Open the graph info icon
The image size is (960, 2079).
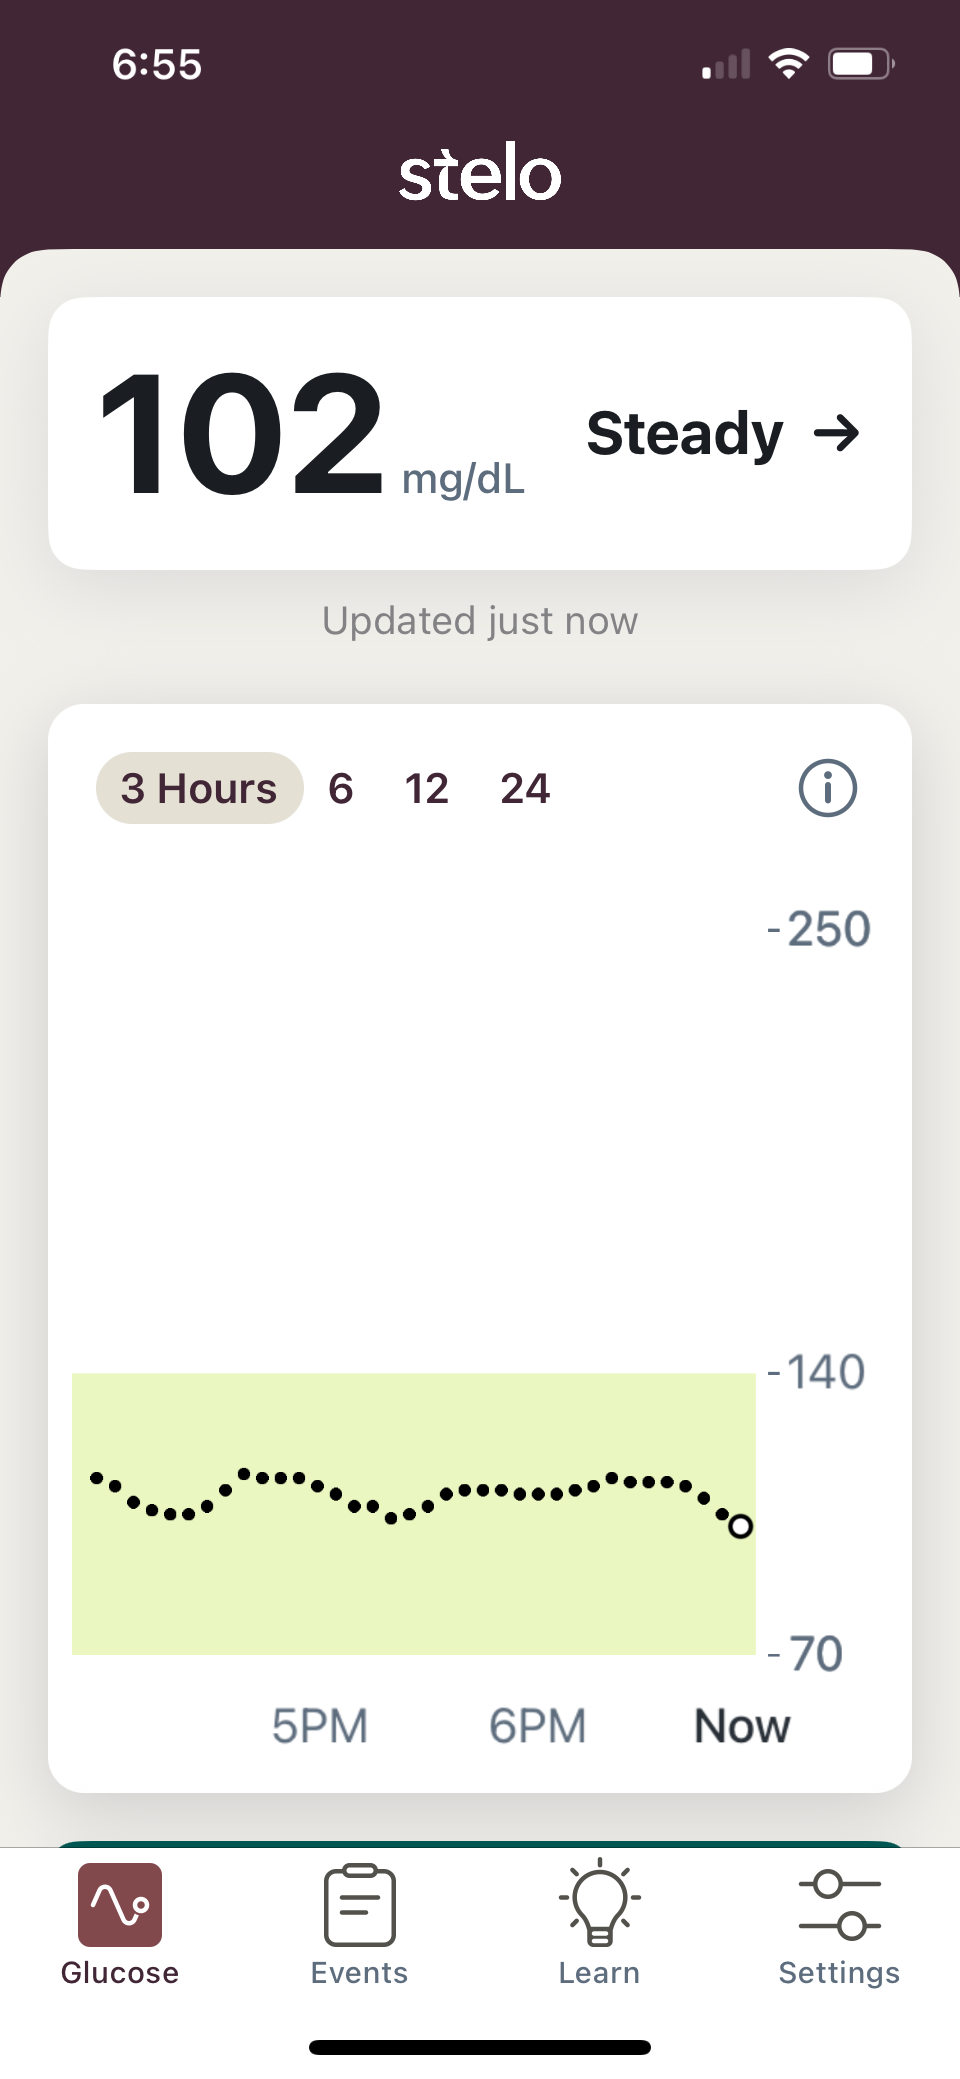click(827, 788)
